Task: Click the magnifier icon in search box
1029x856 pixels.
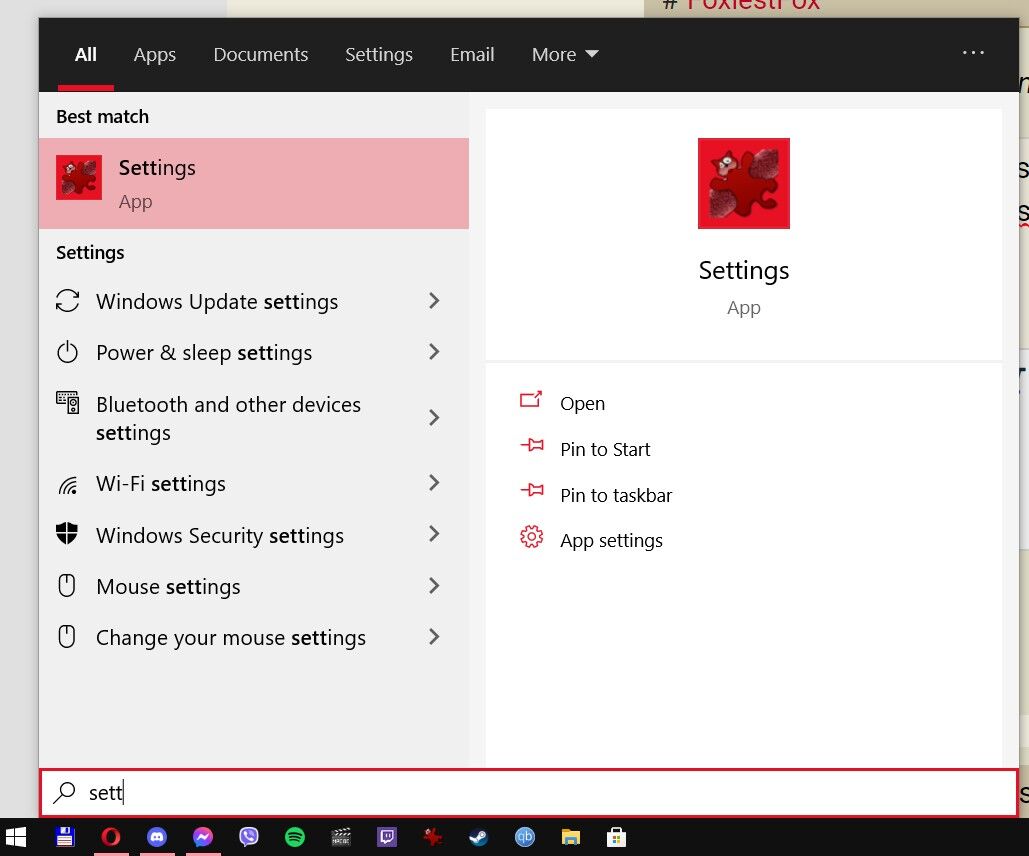Action: point(64,792)
